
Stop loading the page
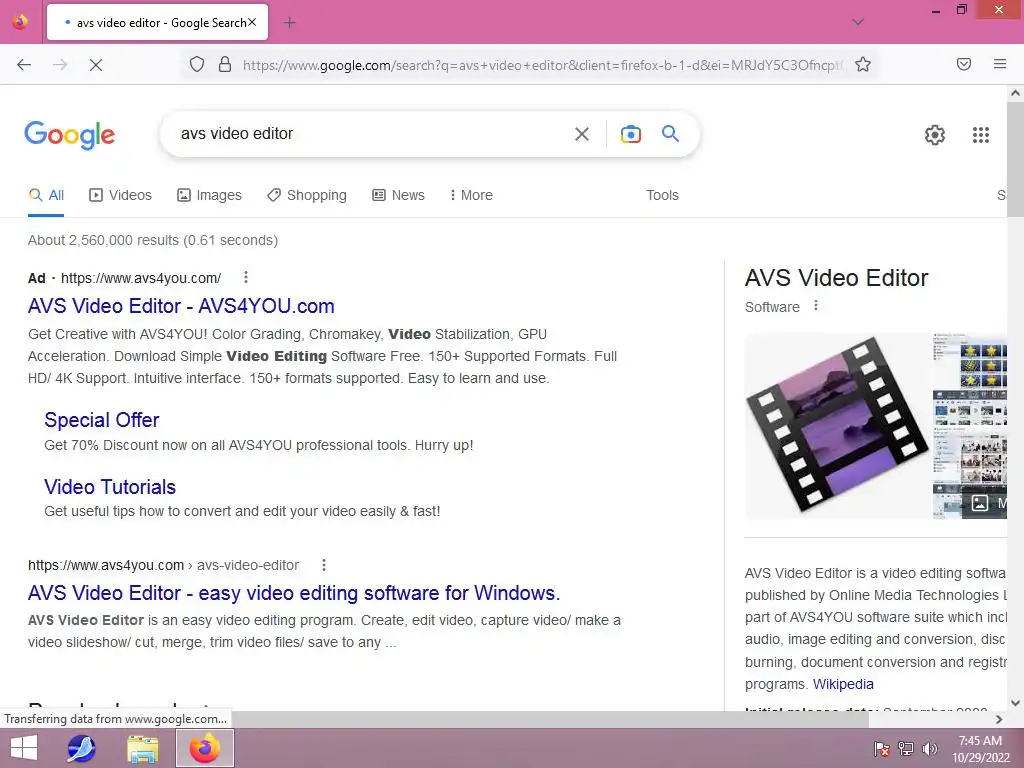(95, 65)
